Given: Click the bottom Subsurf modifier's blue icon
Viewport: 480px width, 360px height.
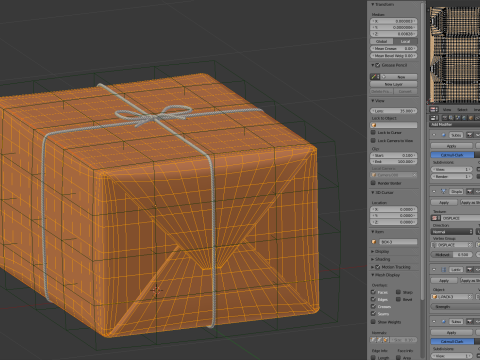Looking at the screenshot, I should tap(444, 322).
